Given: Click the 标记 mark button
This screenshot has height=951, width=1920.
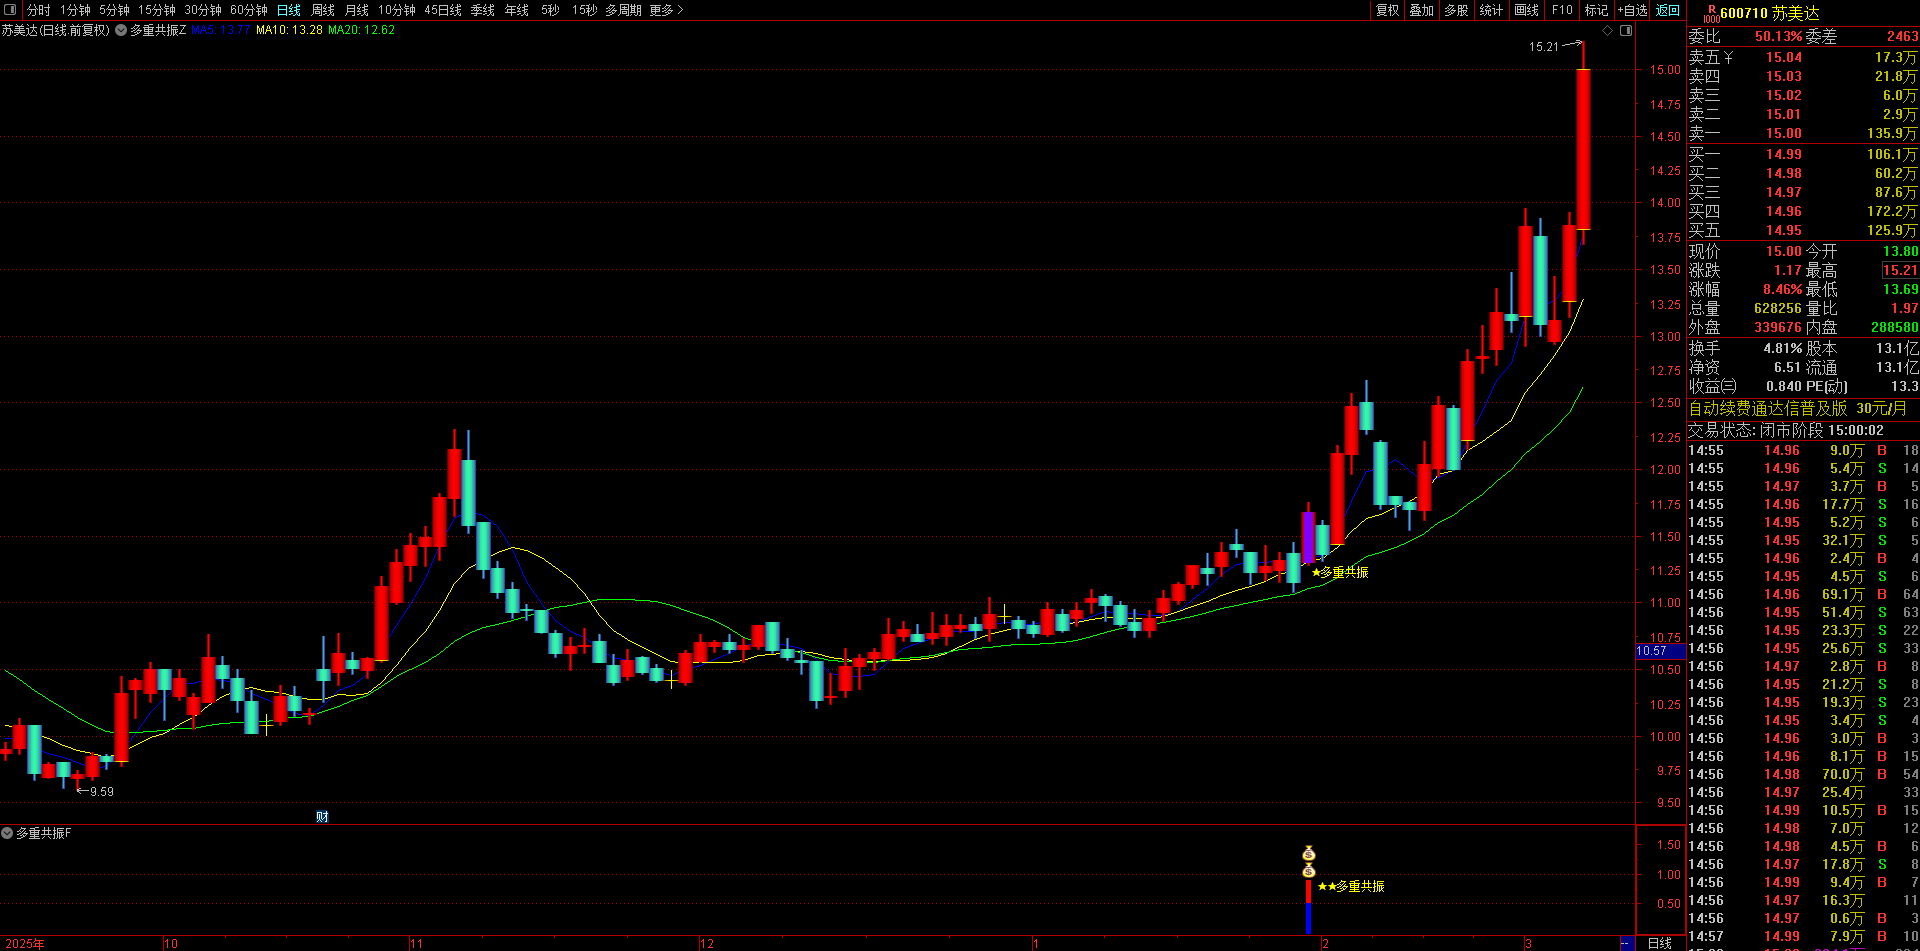Looking at the screenshot, I should 1597,10.
